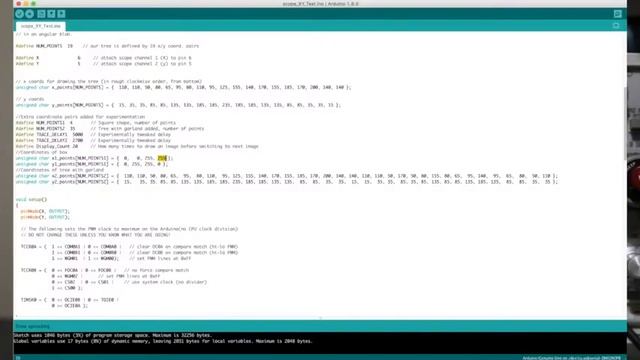Click the x_points[NUM_POINTS] array line
The width and height of the screenshot is (640, 360).
183,87
